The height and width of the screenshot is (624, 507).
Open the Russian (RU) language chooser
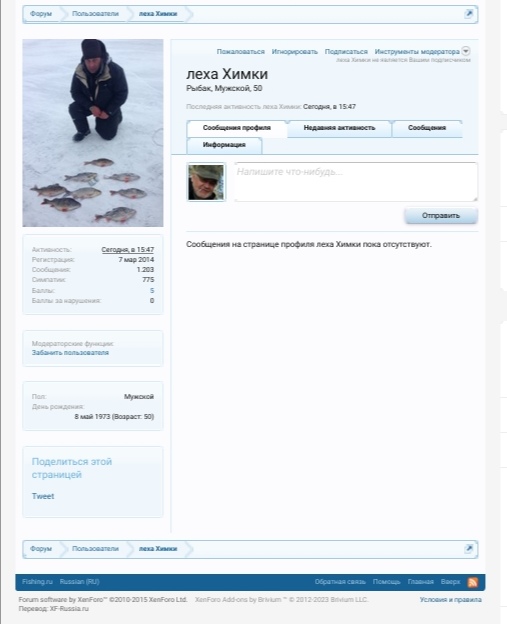[80, 582]
